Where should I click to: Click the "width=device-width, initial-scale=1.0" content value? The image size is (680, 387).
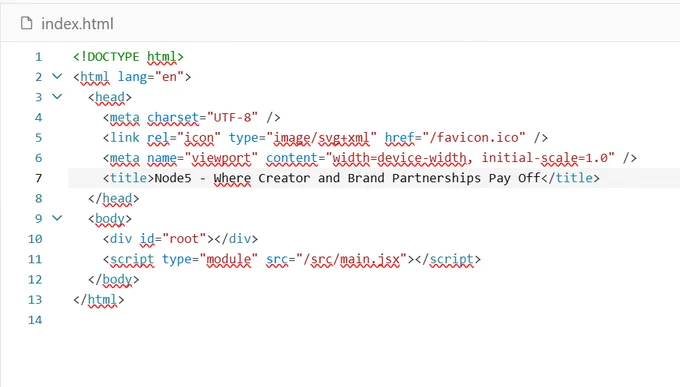pyautogui.click(x=470, y=158)
